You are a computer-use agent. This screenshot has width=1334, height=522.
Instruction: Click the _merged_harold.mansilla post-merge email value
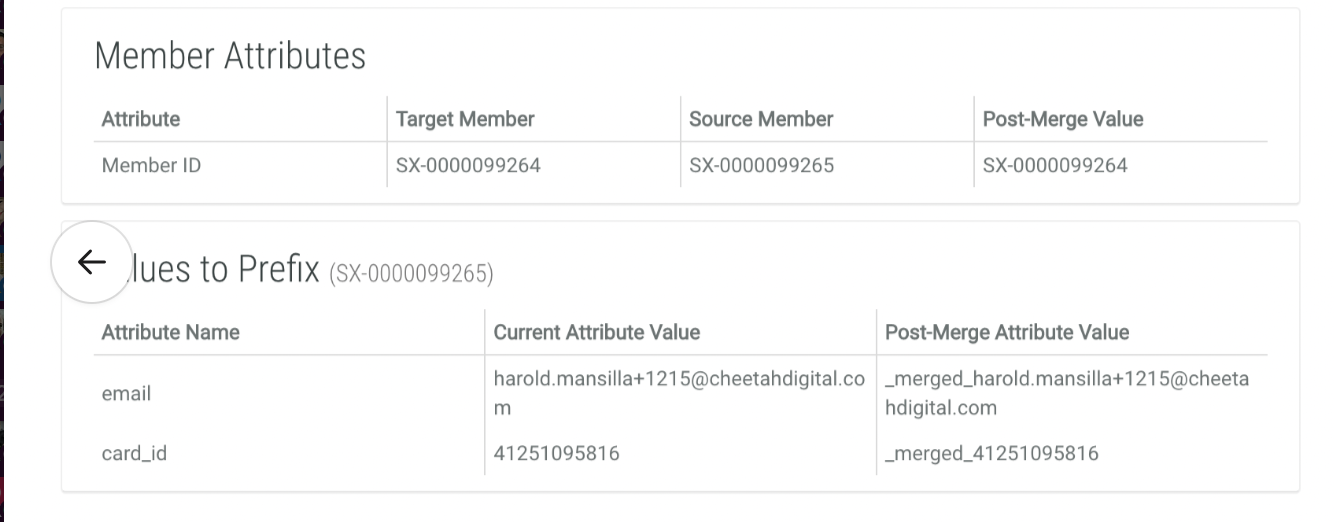coord(1066,381)
